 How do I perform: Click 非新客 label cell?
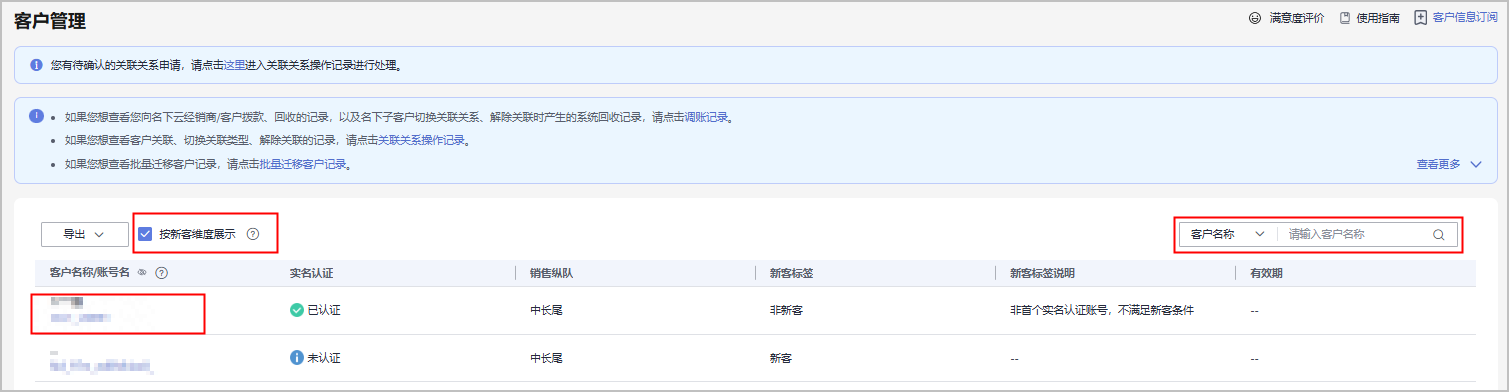[x=786, y=310]
